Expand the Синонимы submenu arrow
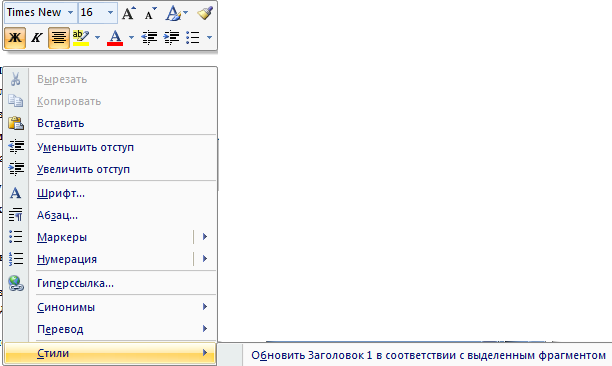This screenshot has width=612, height=366. (x=205, y=307)
